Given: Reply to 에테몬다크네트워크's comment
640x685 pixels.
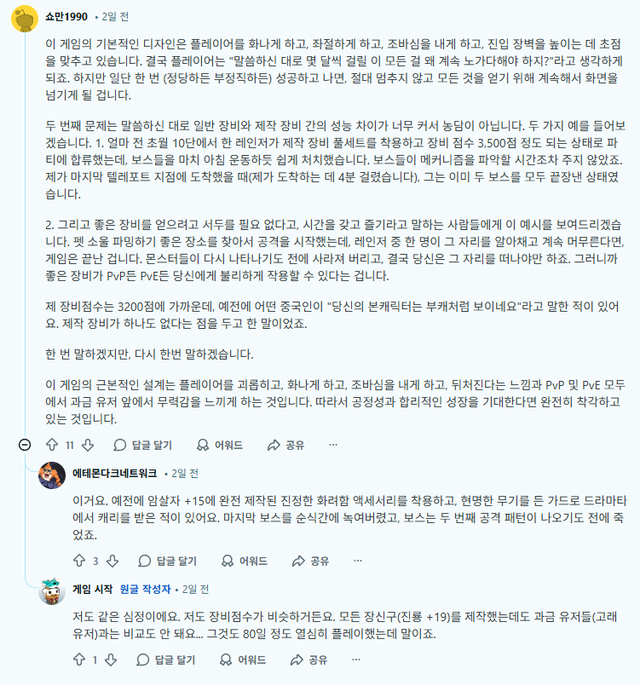Looking at the screenshot, I should click(166, 560).
